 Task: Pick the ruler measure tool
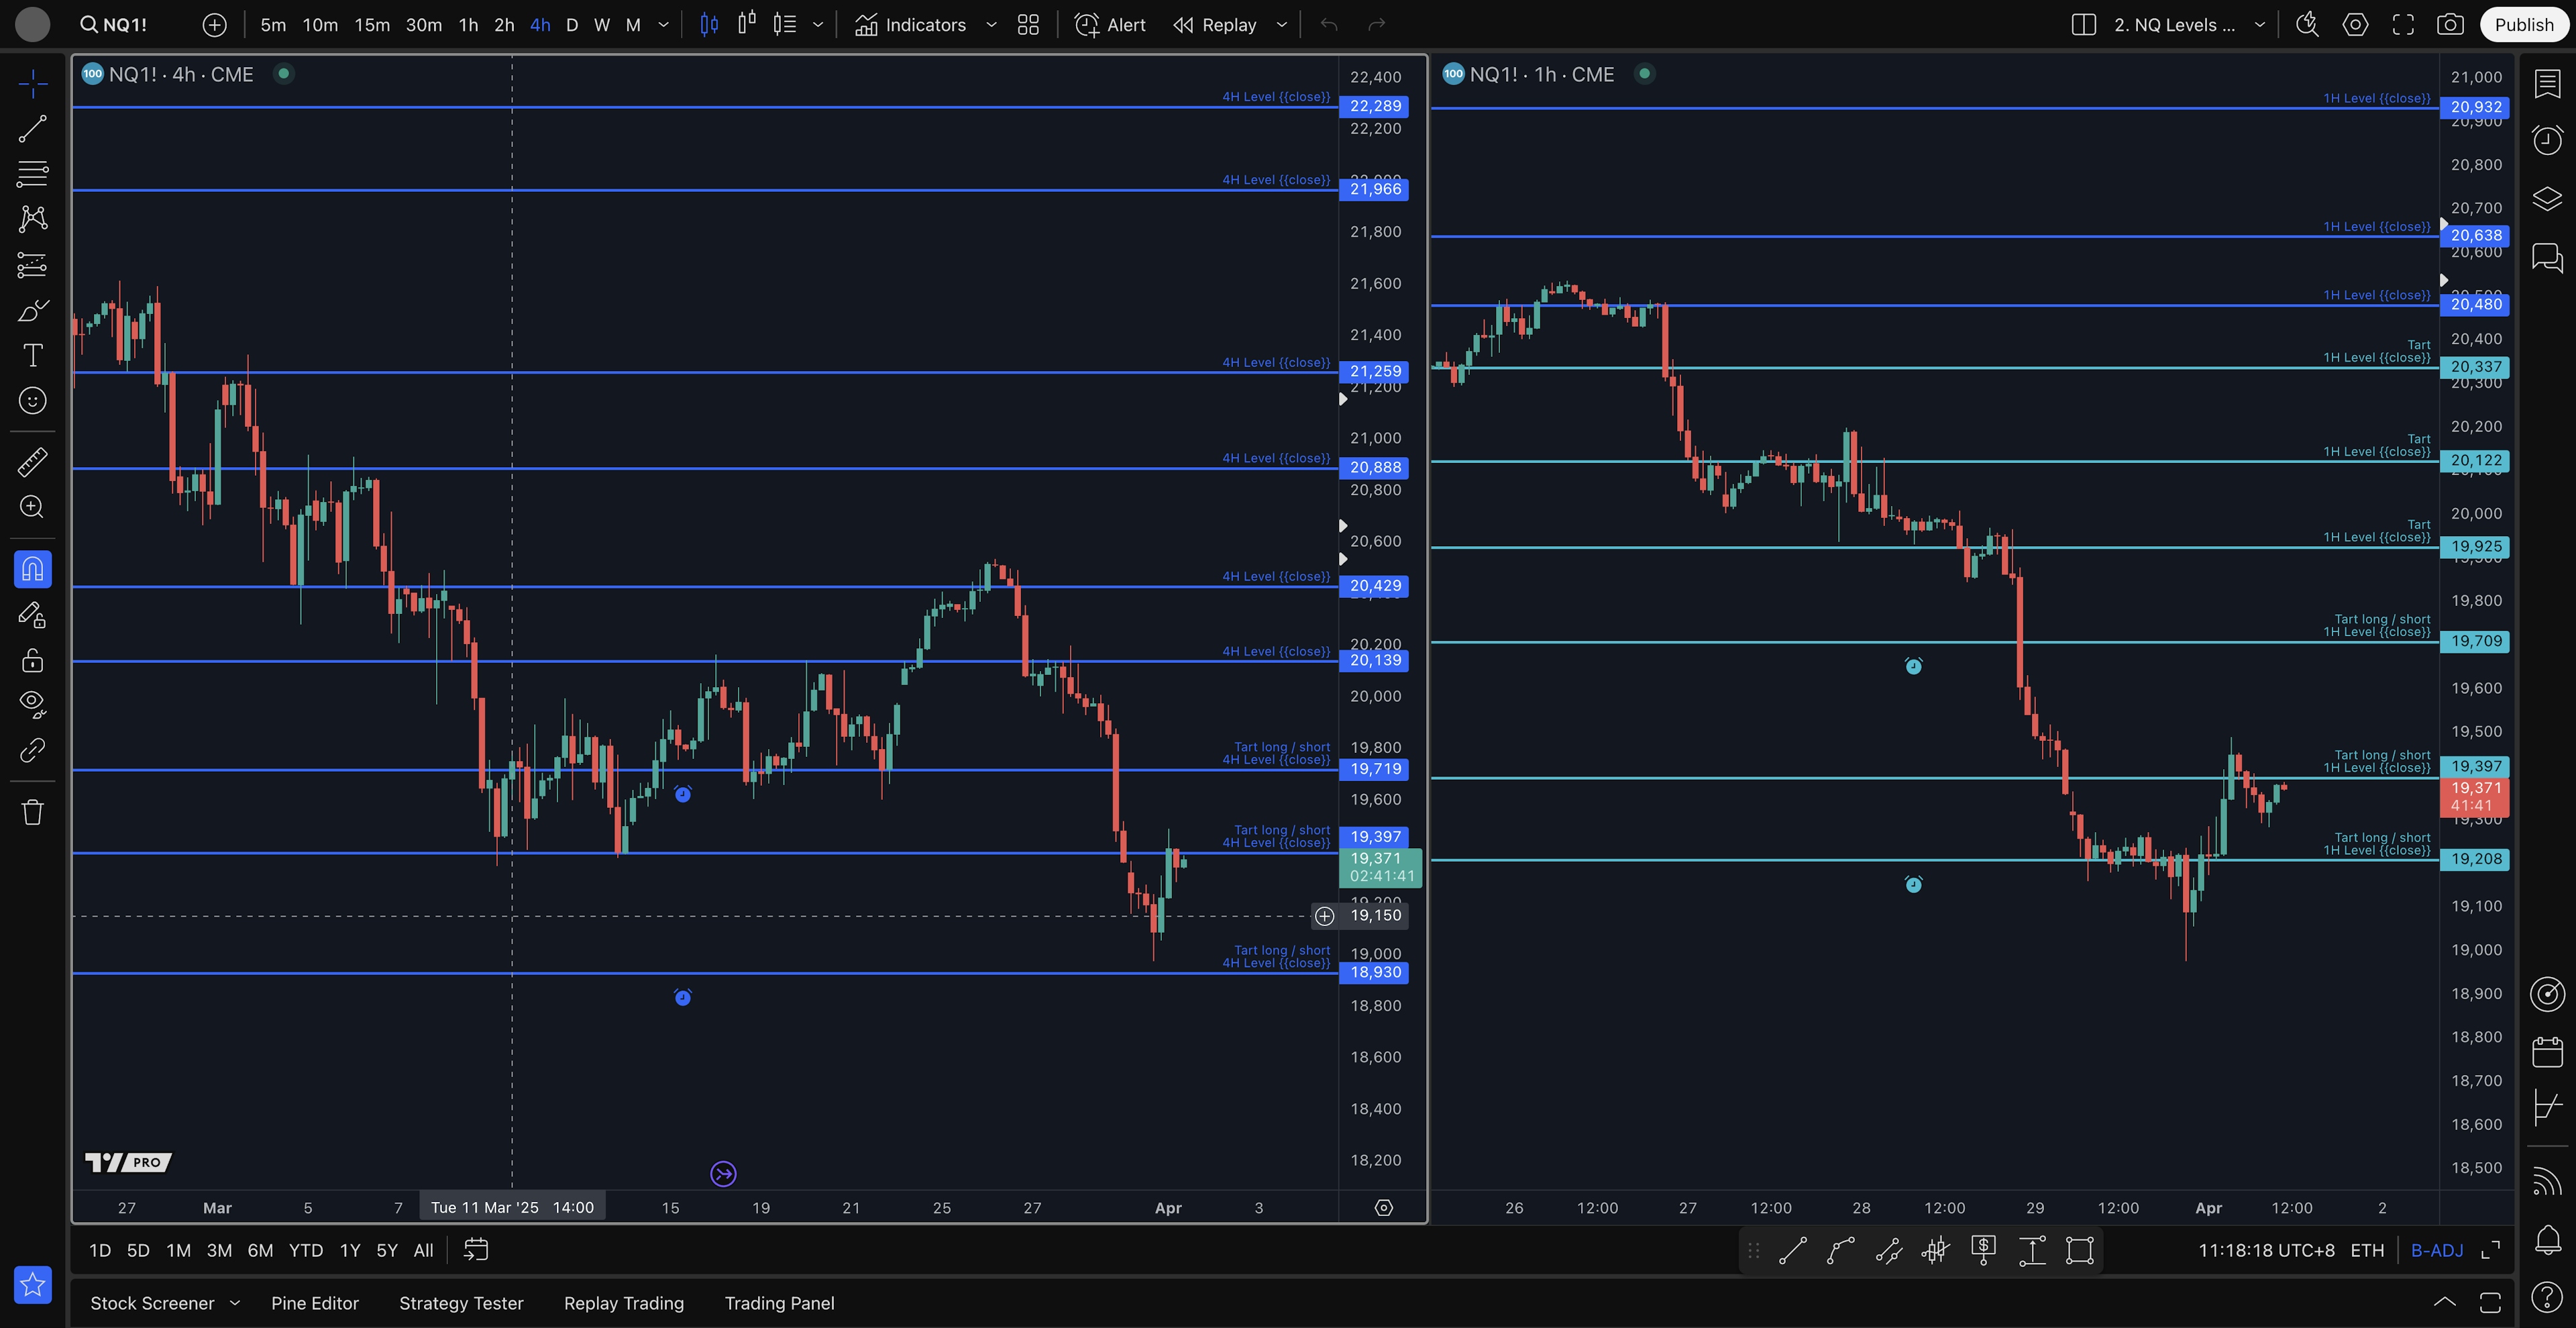pyautogui.click(x=32, y=462)
